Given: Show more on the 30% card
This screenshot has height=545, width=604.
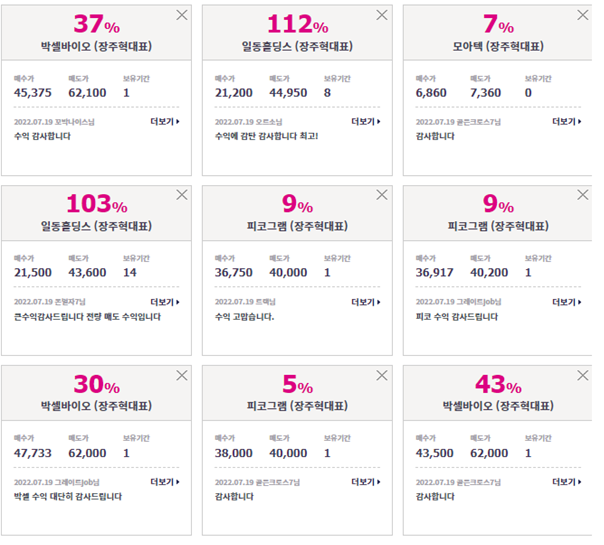Looking at the screenshot, I should 165,482.
